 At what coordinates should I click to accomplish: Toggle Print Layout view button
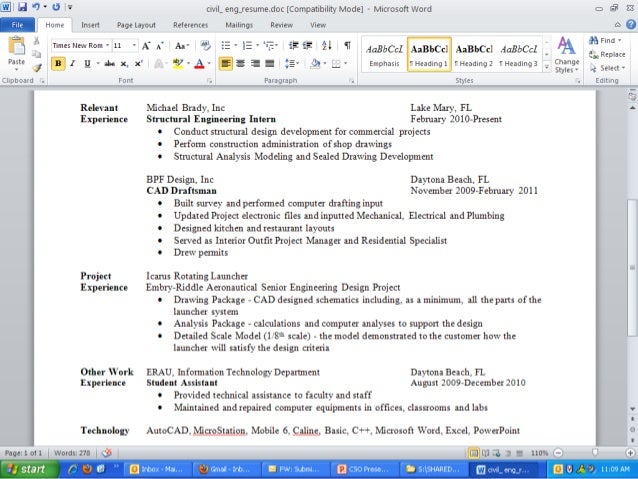474,453
